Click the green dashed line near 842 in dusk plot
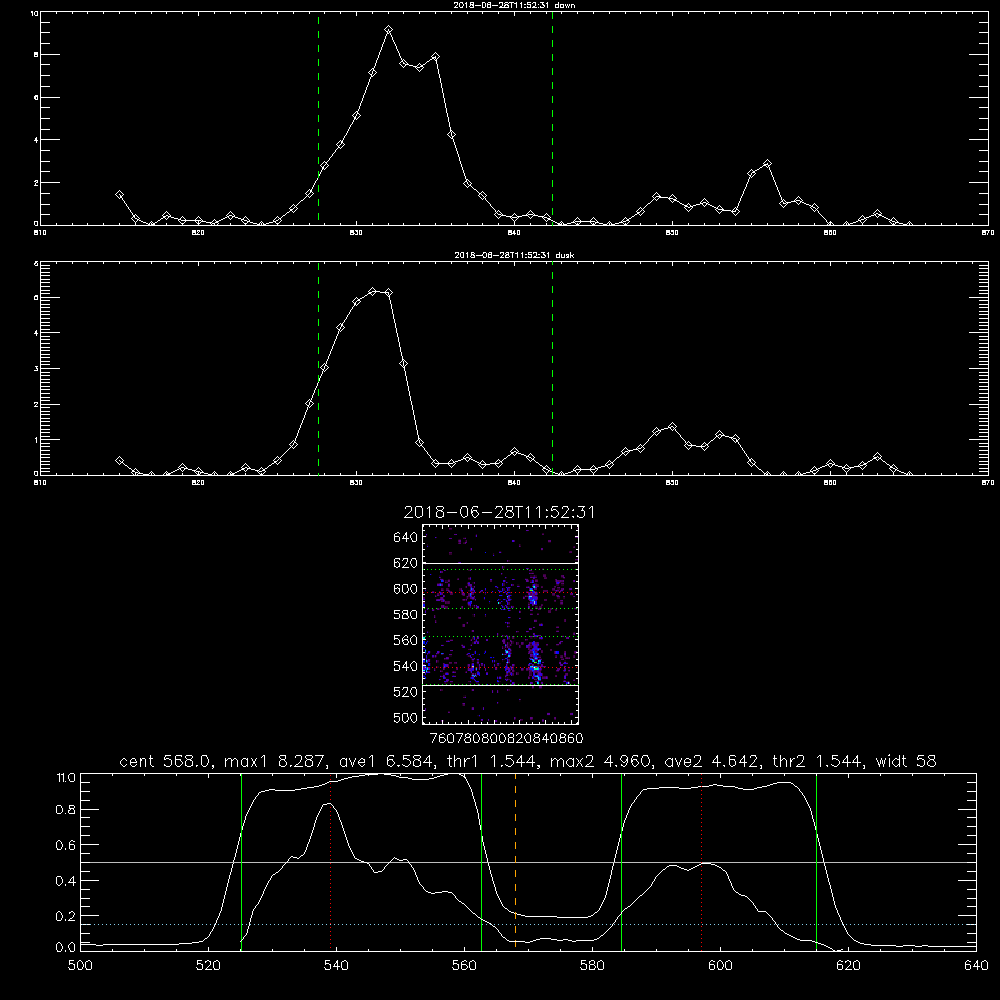 click(552, 369)
